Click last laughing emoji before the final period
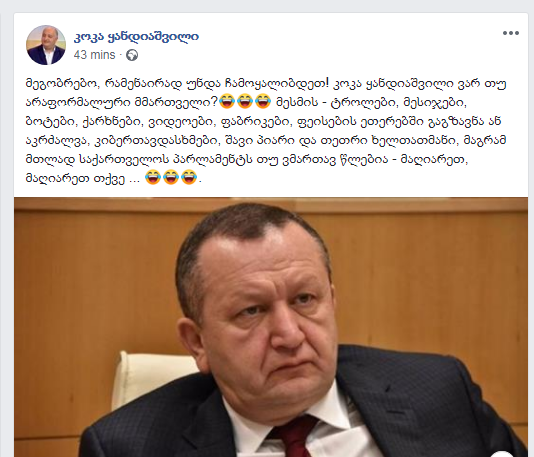Viewport: 534px width, 457px height. (x=189, y=178)
